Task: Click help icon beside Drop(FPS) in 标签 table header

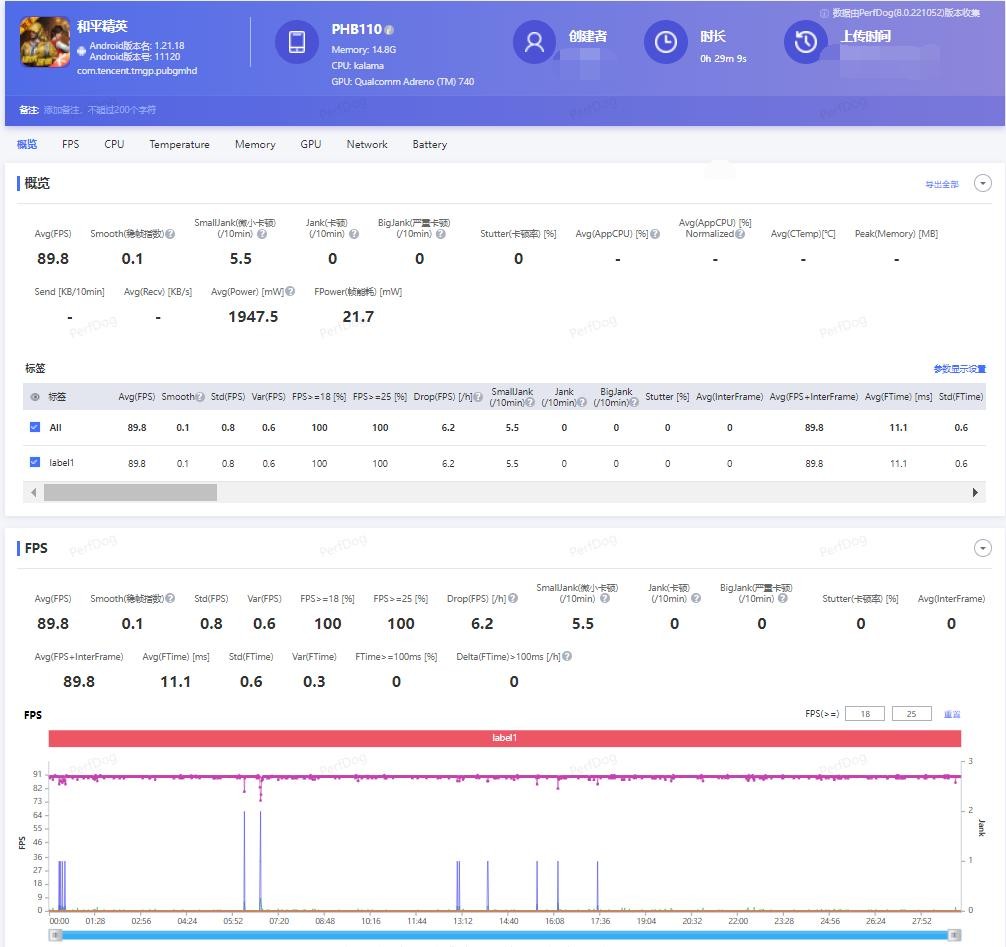Action: 478,397
